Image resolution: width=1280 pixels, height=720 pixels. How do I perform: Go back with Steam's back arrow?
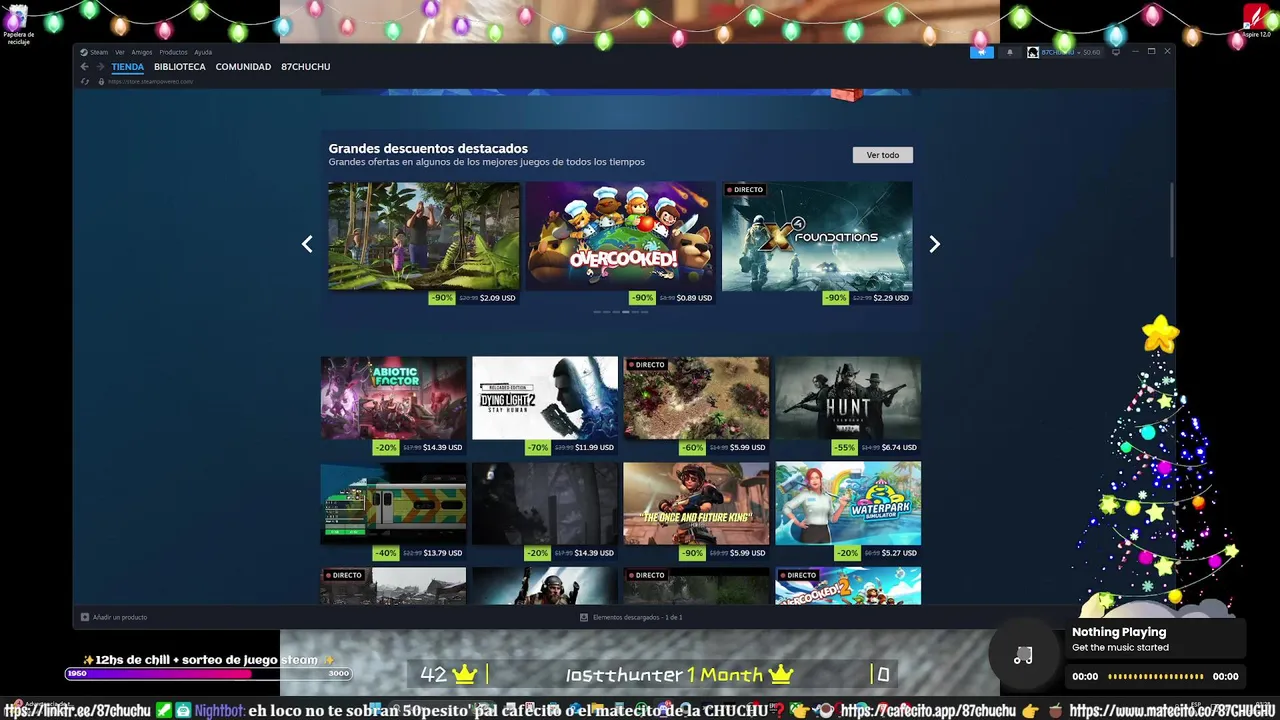click(85, 67)
